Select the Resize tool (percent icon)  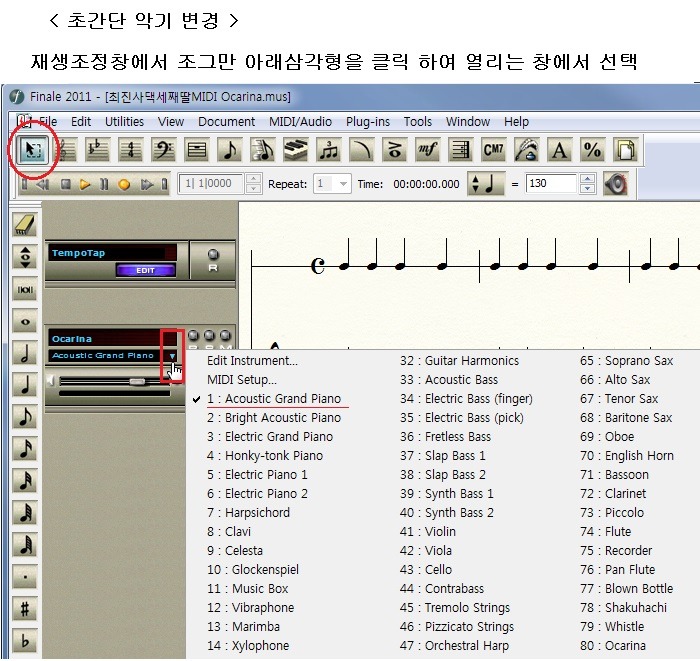pyautogui.click(x=592, y=150)
